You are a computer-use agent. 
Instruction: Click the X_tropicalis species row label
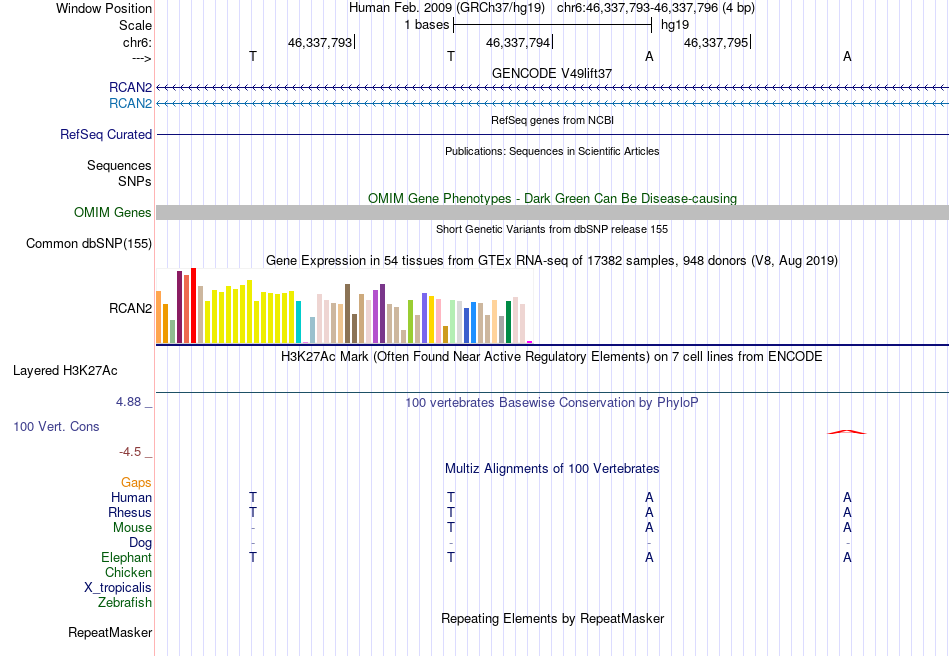(x=118, y=588)
